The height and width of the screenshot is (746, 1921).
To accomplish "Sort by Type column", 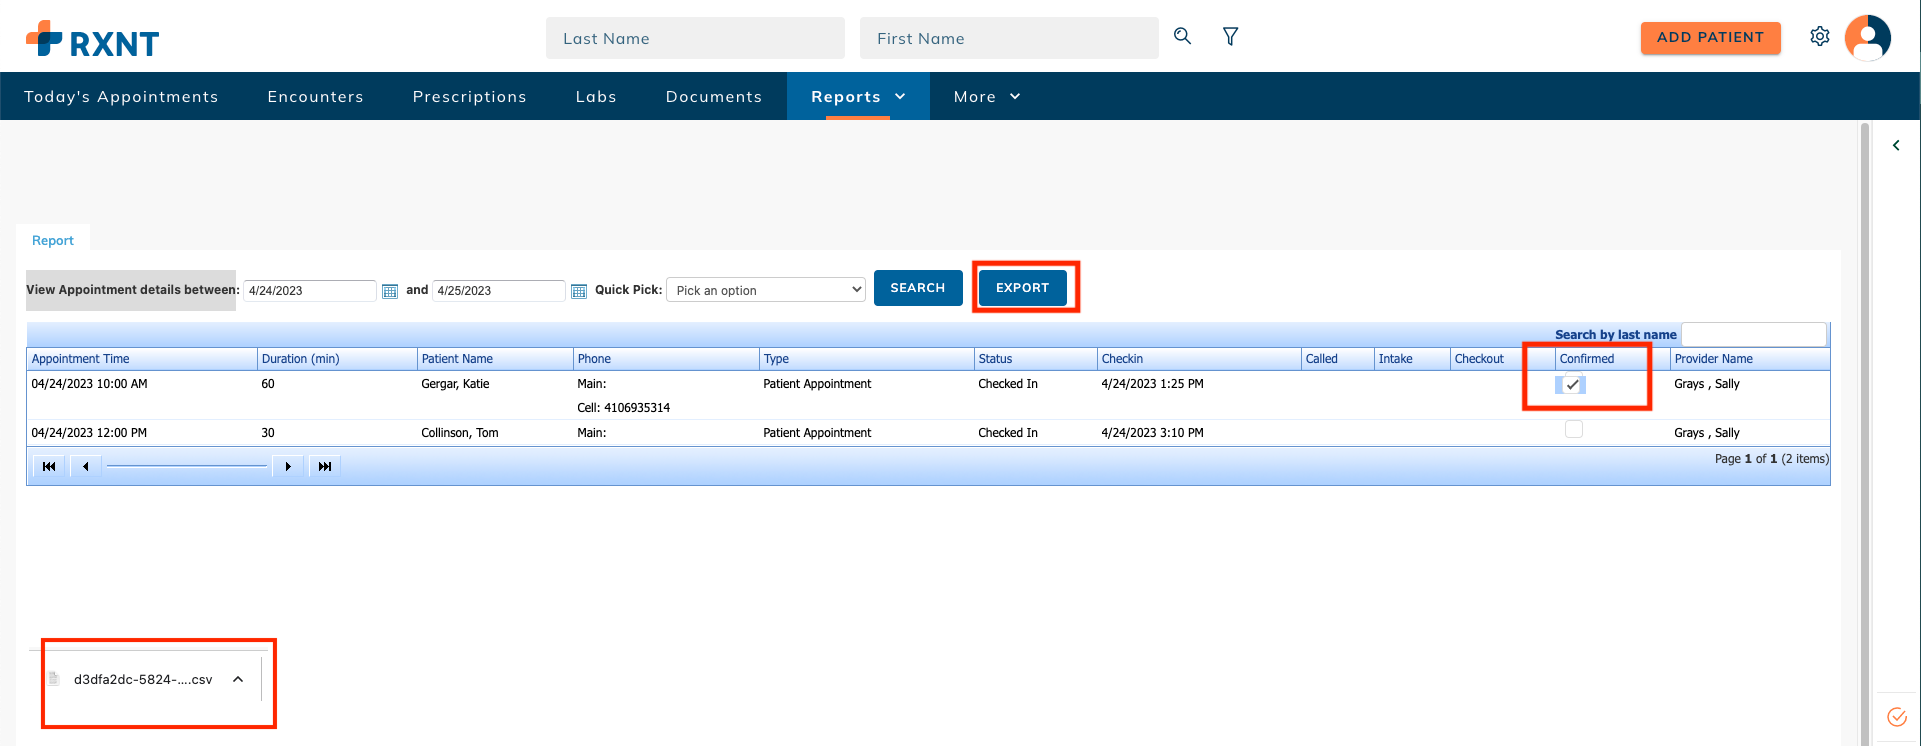I will click(x=867, y=359).
